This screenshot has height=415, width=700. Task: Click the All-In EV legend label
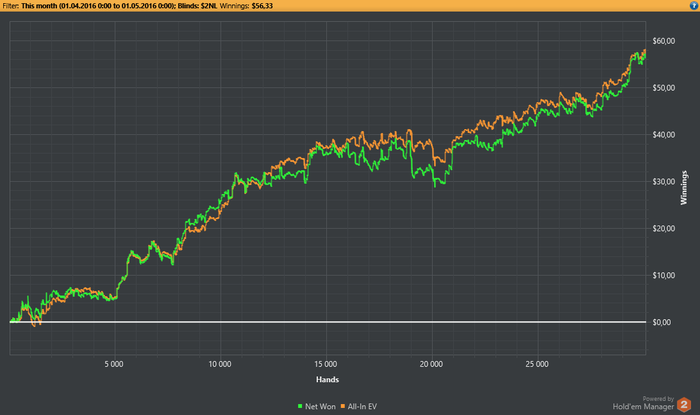click(362, 407)
